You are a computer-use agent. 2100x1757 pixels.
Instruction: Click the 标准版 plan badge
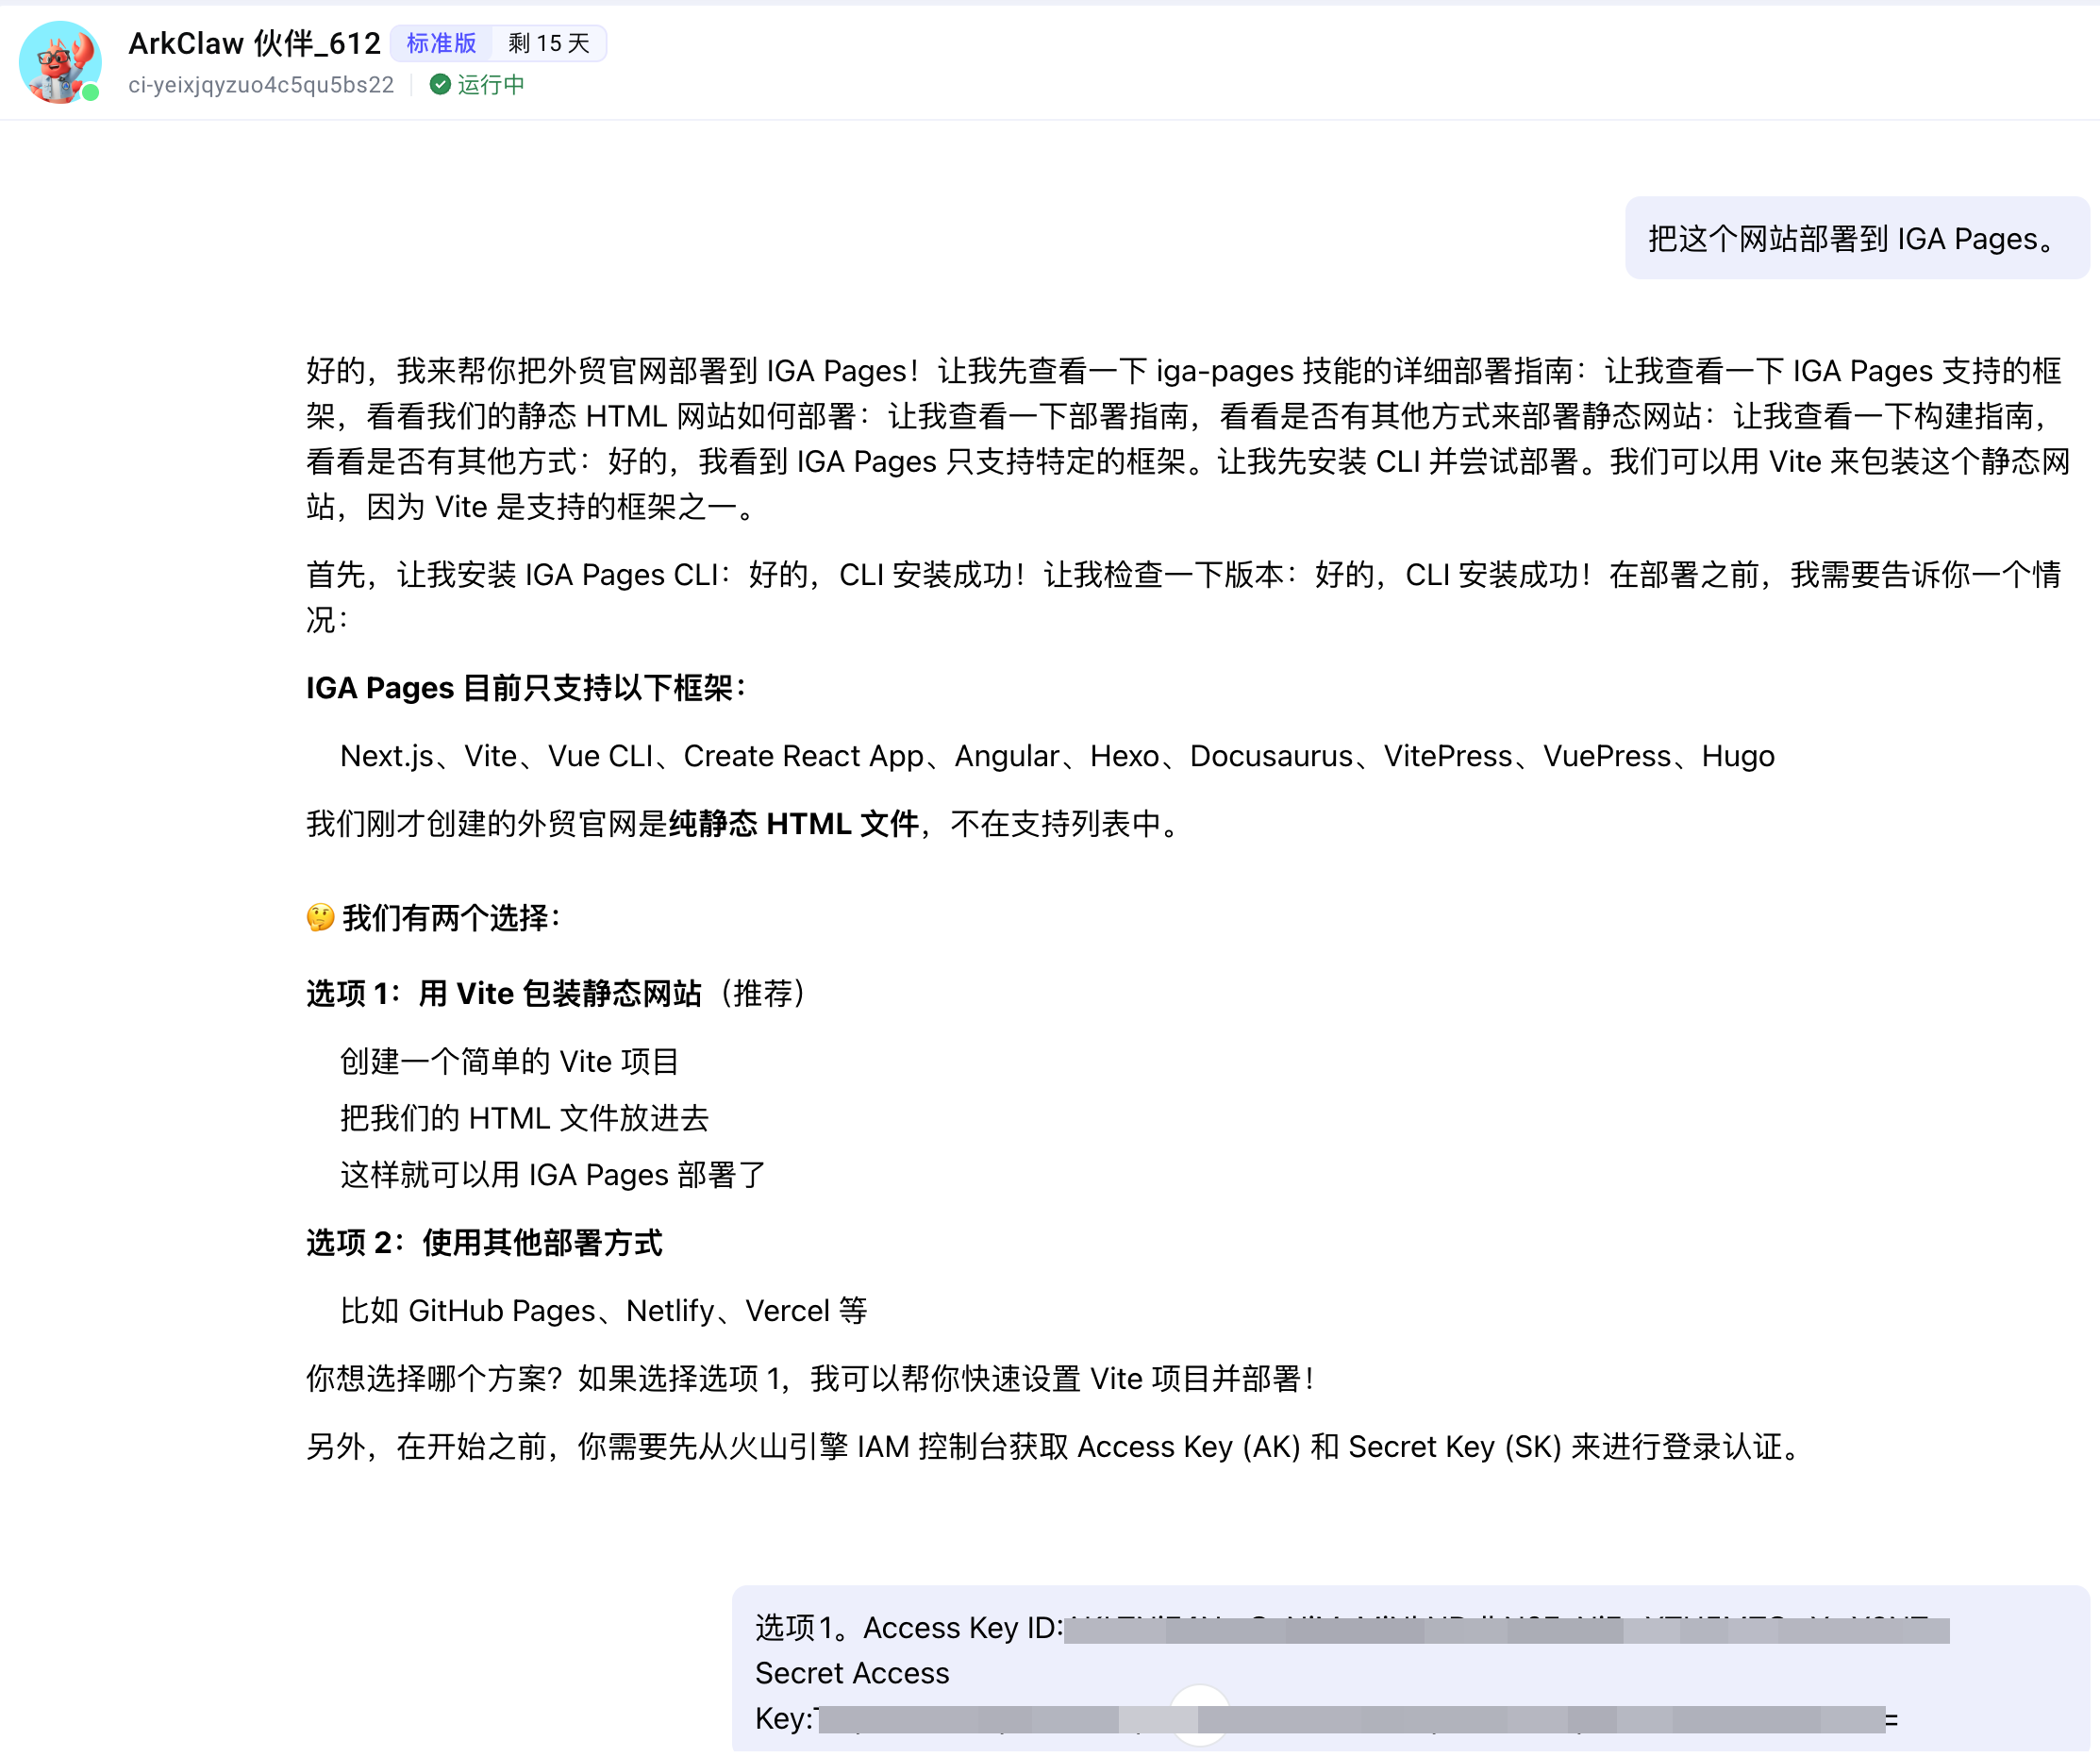[x=441, y=43]
